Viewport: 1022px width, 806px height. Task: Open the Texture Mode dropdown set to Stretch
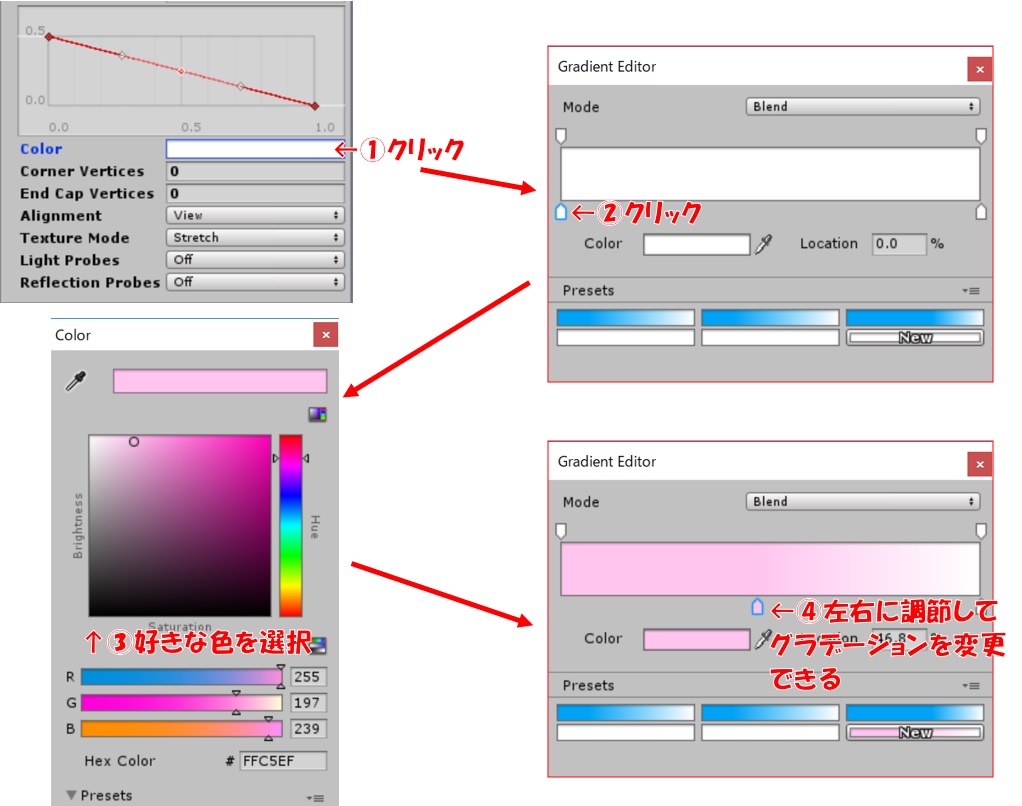pos(254,238)
